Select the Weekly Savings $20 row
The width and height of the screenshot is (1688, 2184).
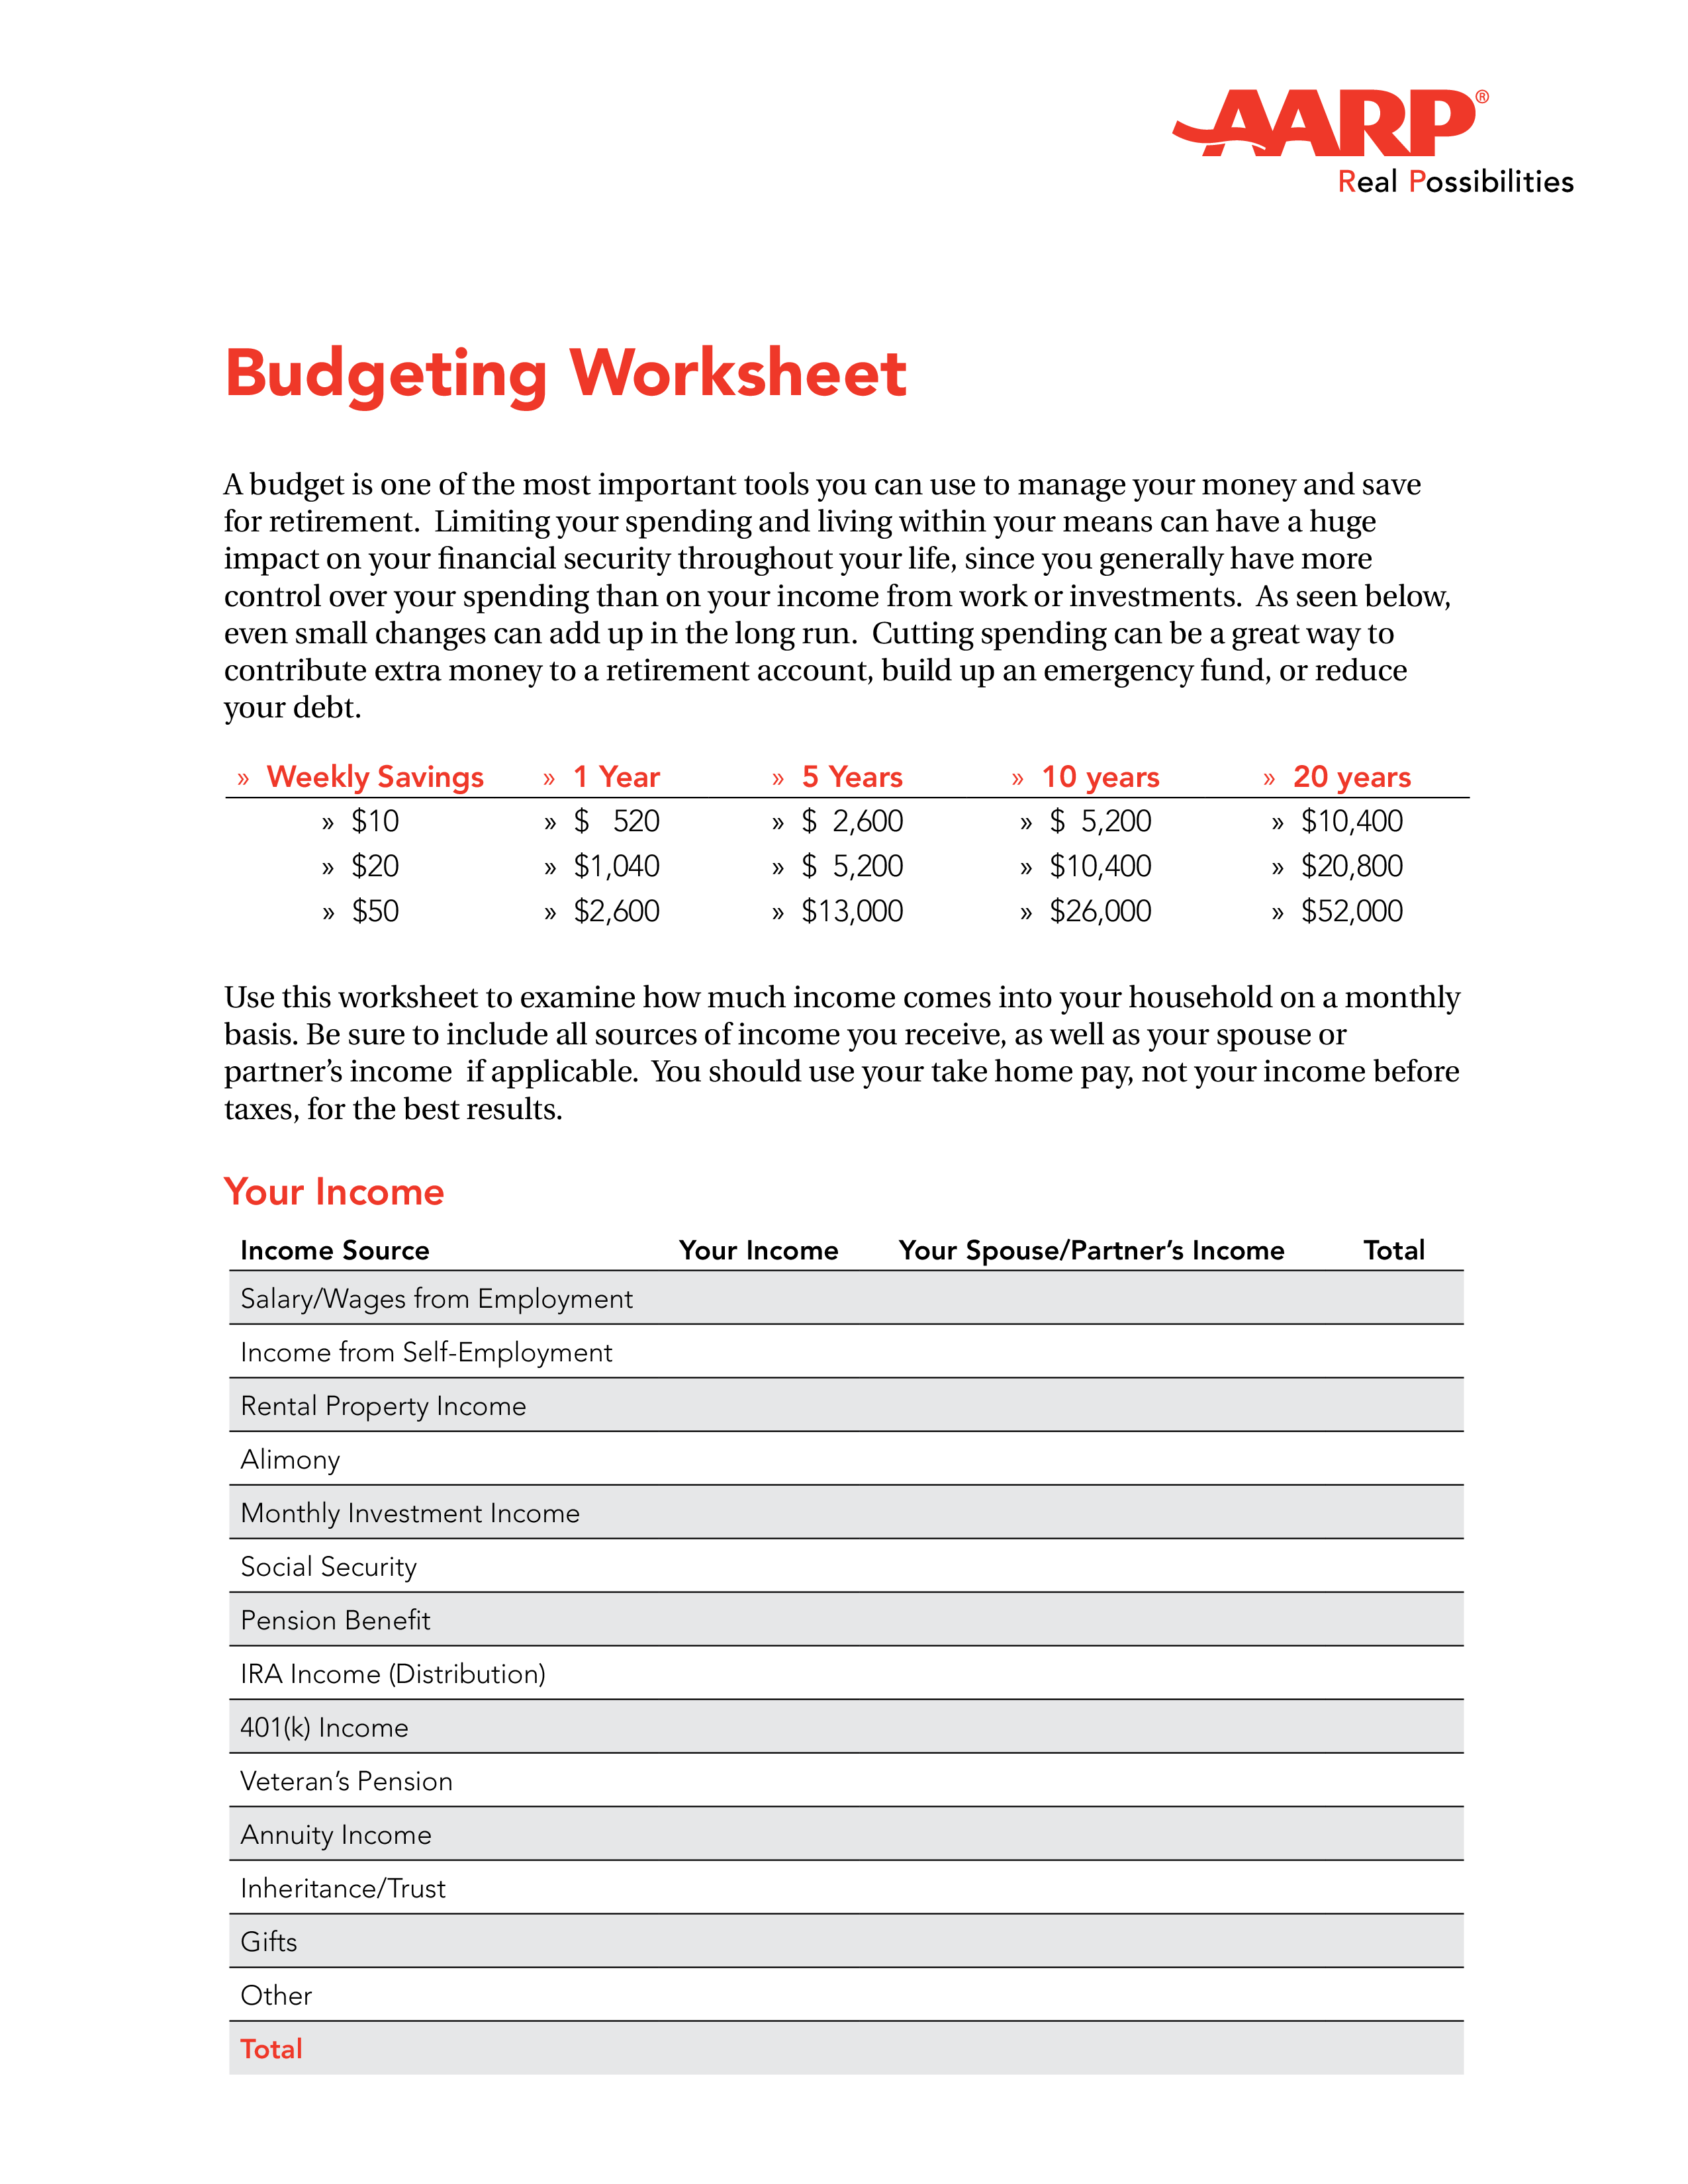coord(844,854)
